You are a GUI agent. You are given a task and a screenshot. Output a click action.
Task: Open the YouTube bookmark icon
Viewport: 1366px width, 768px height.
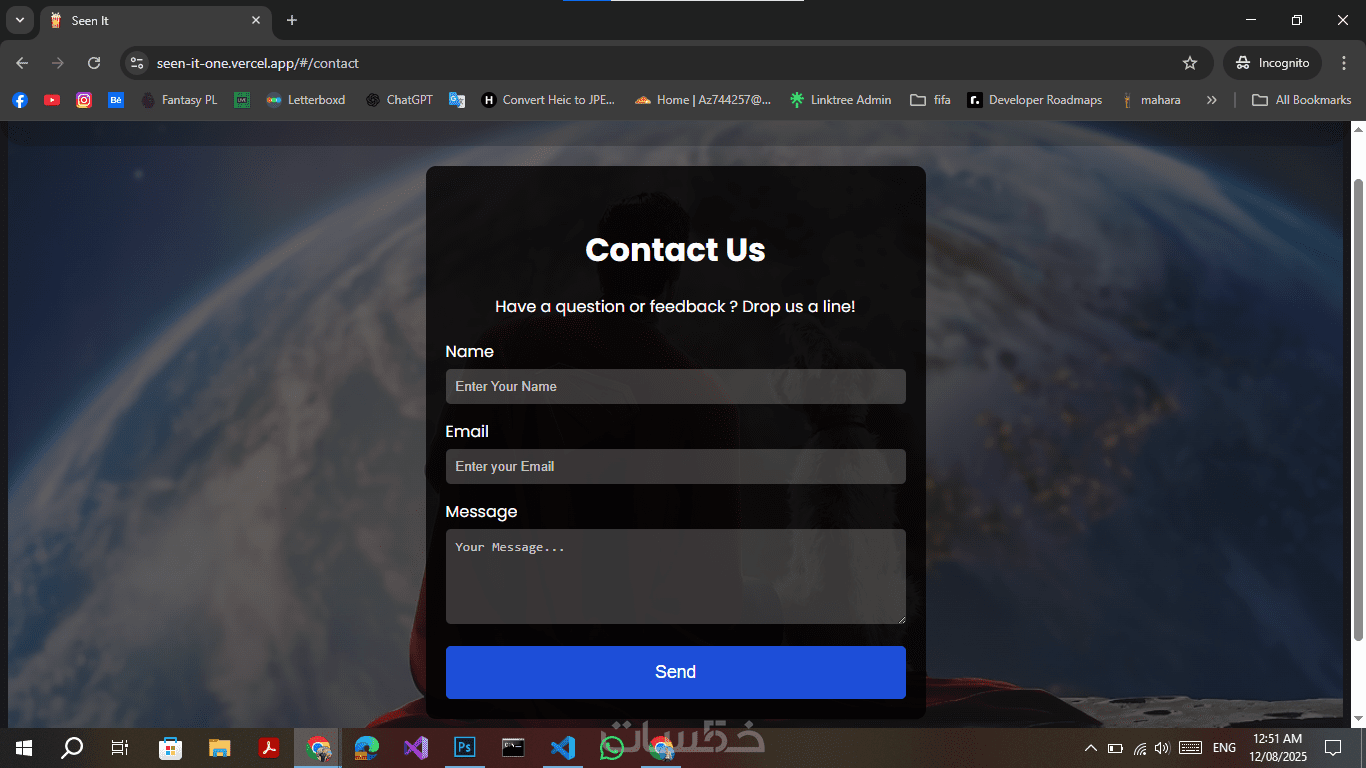point(52,100)
